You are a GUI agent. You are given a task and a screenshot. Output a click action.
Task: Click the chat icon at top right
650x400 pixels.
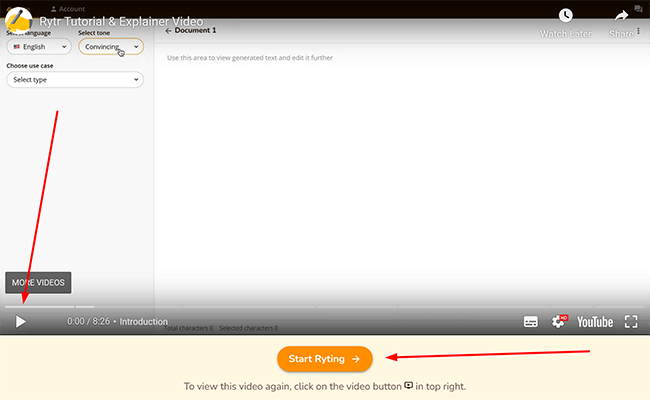coord(639,8)
